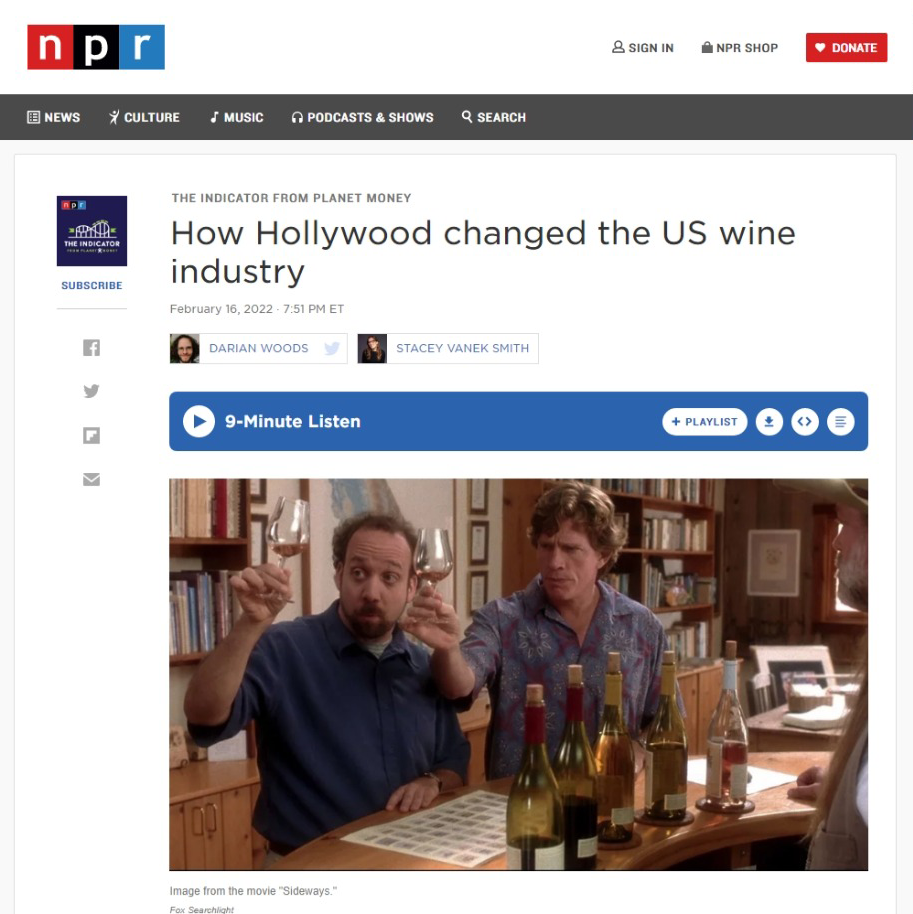
Task: Open the Culture menu
Action: (x=144, y=117)
